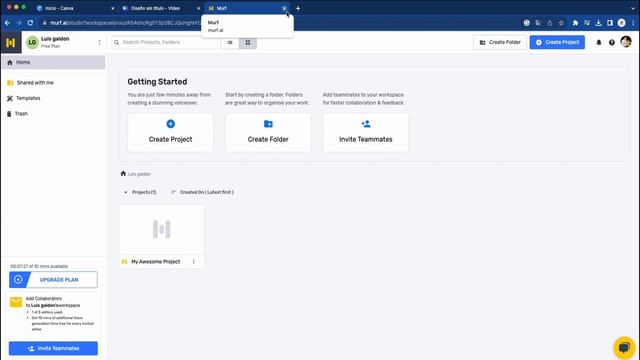Close the Diseño sin título - Video tab

[x=199, y=8]
